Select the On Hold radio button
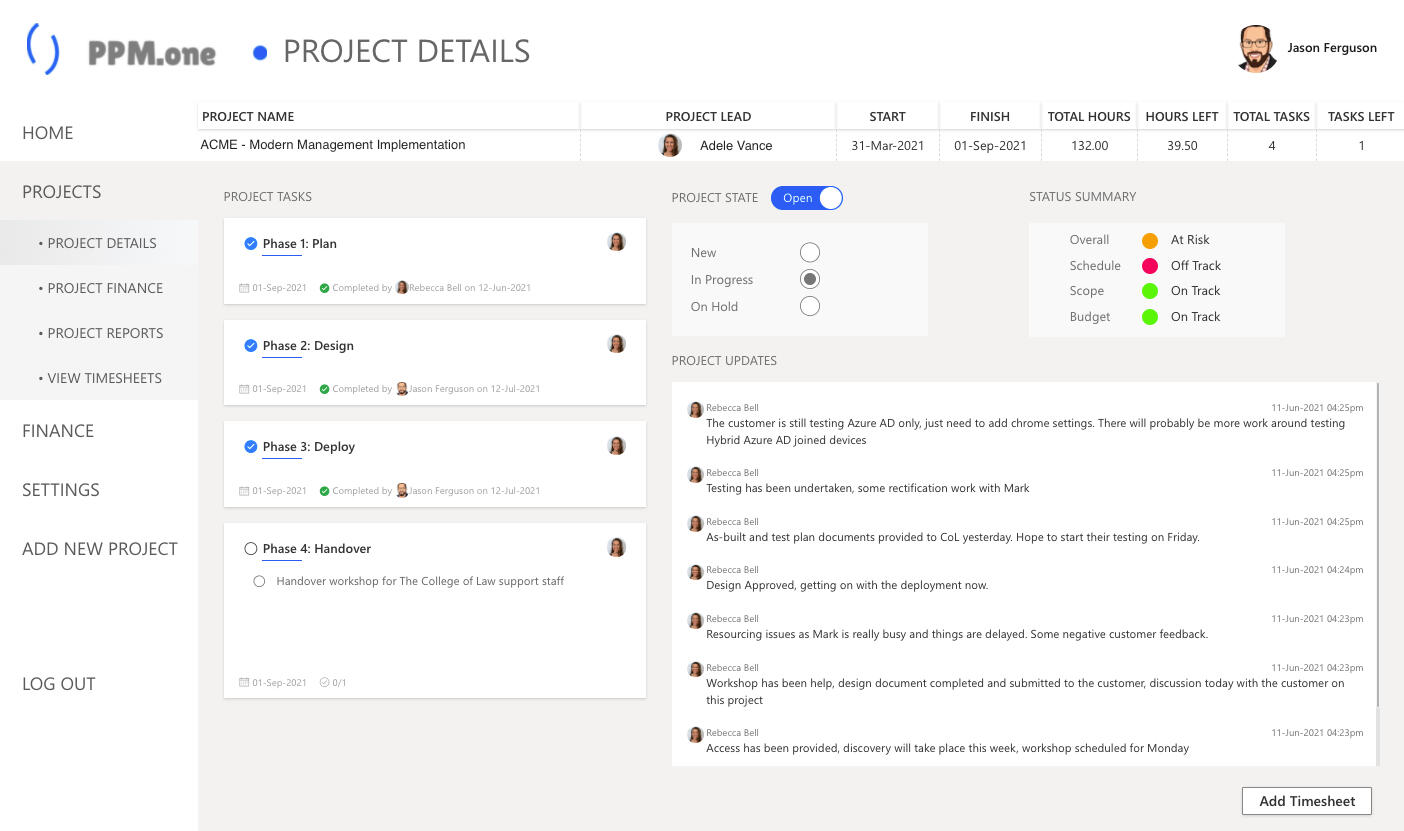The height and width of the screenshot is (831, 1404). coord(810,307)
